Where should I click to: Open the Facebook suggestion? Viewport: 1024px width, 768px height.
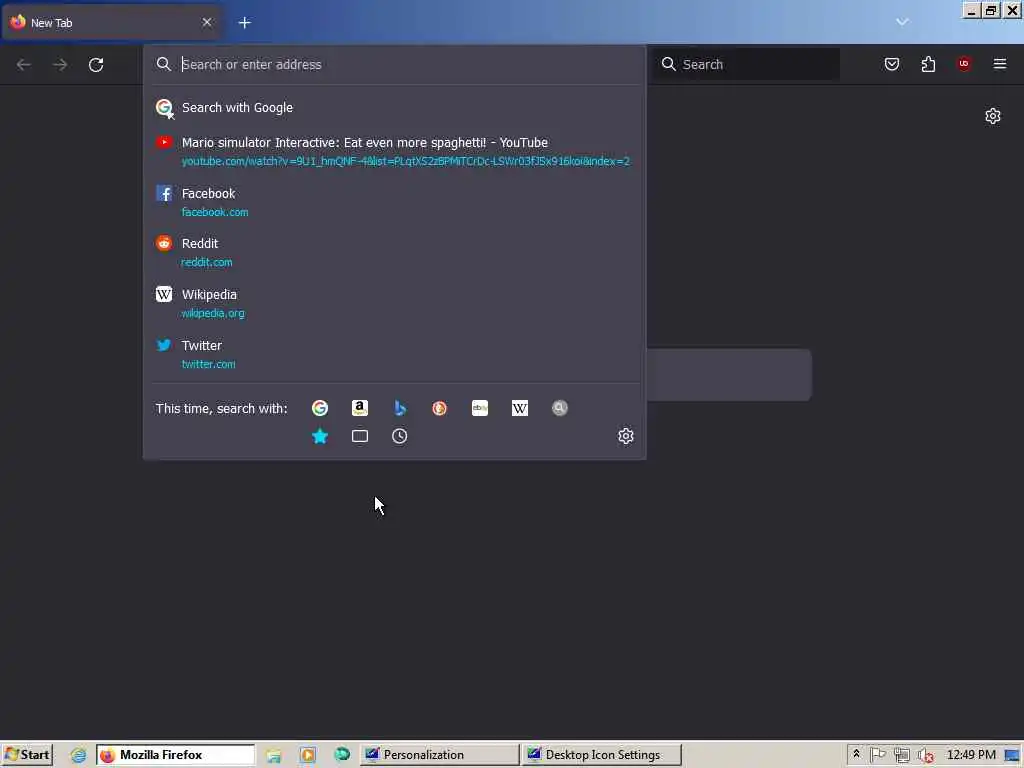coord(394,202)
